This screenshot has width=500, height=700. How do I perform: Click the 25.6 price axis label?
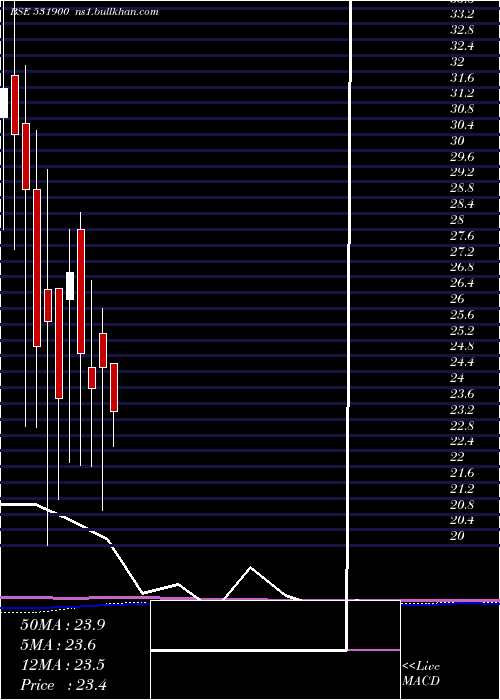pyautogui.click(x=462, y=315)
